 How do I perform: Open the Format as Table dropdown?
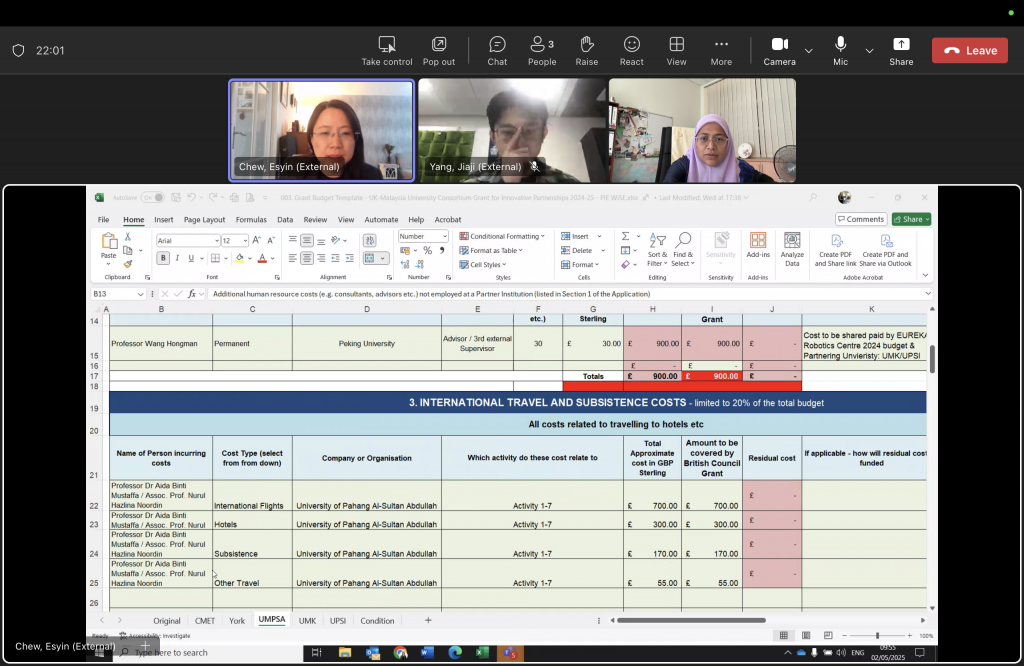point(491,250)
